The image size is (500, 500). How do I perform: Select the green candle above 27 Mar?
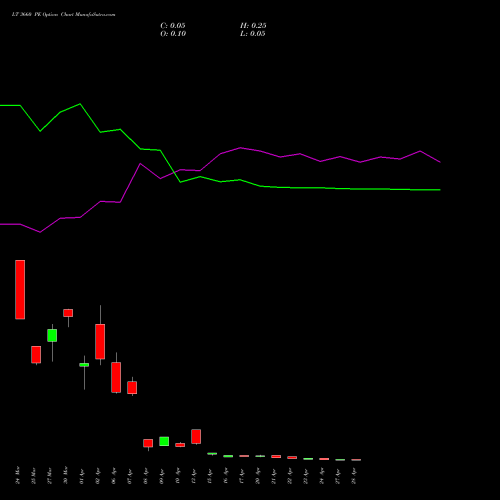point(52,335)
